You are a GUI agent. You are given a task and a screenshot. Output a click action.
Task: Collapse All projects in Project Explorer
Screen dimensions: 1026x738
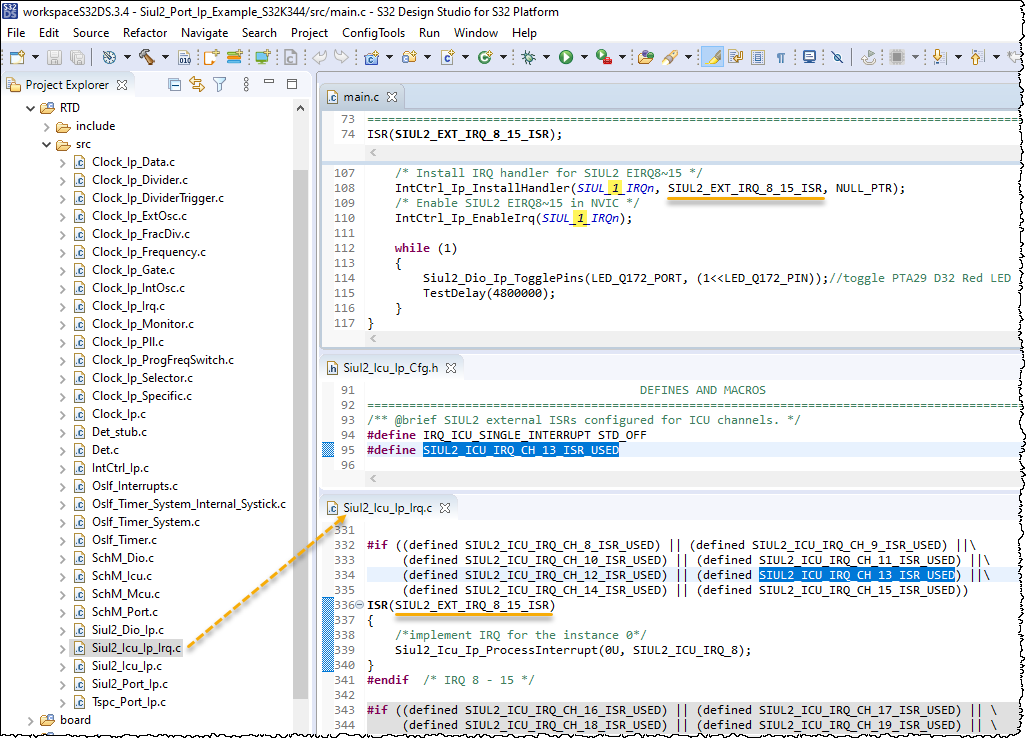175,84
